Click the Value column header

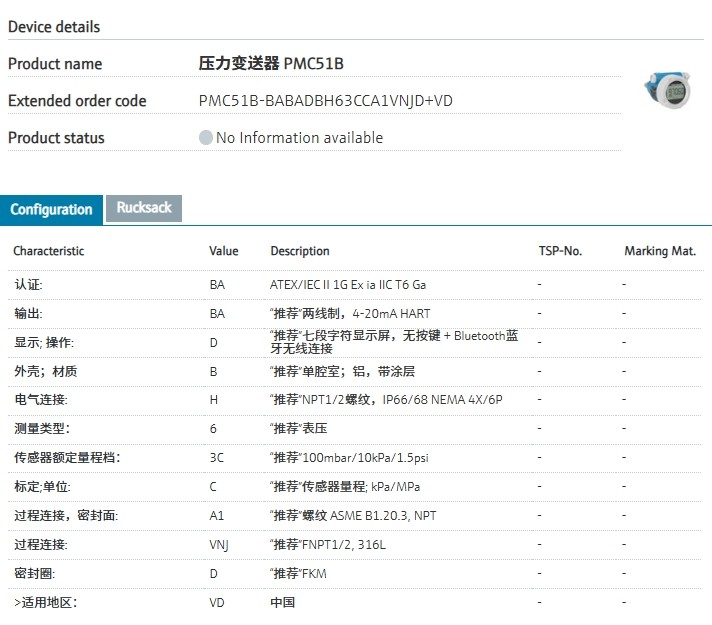(224, 251)
